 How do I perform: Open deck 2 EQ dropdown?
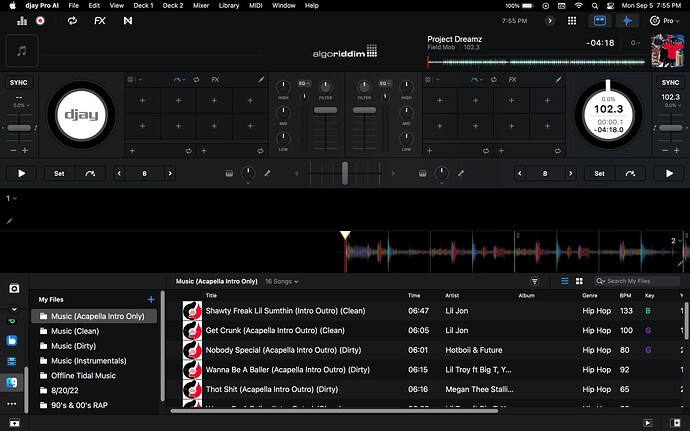(x=385, y=83)
